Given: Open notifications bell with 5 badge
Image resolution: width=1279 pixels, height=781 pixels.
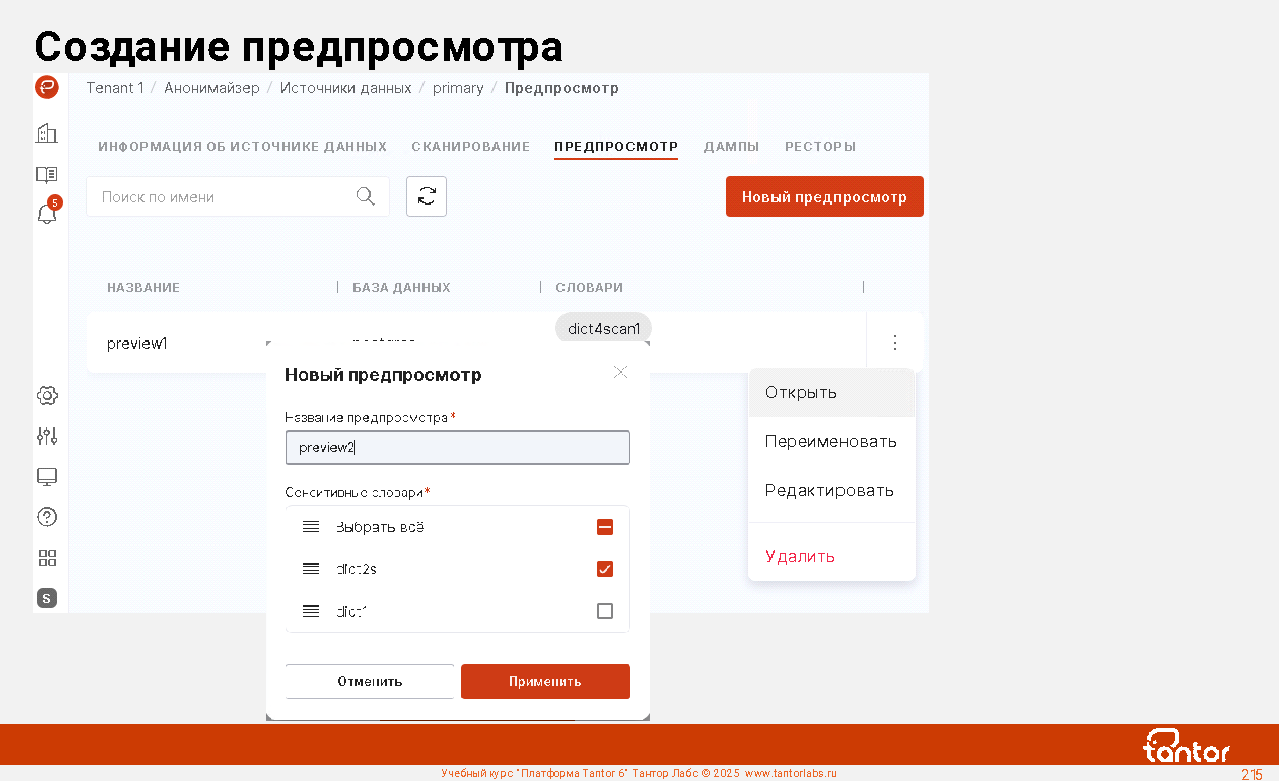Looking at the screenshot, I should pyautogui.click(x=47, y=213).
